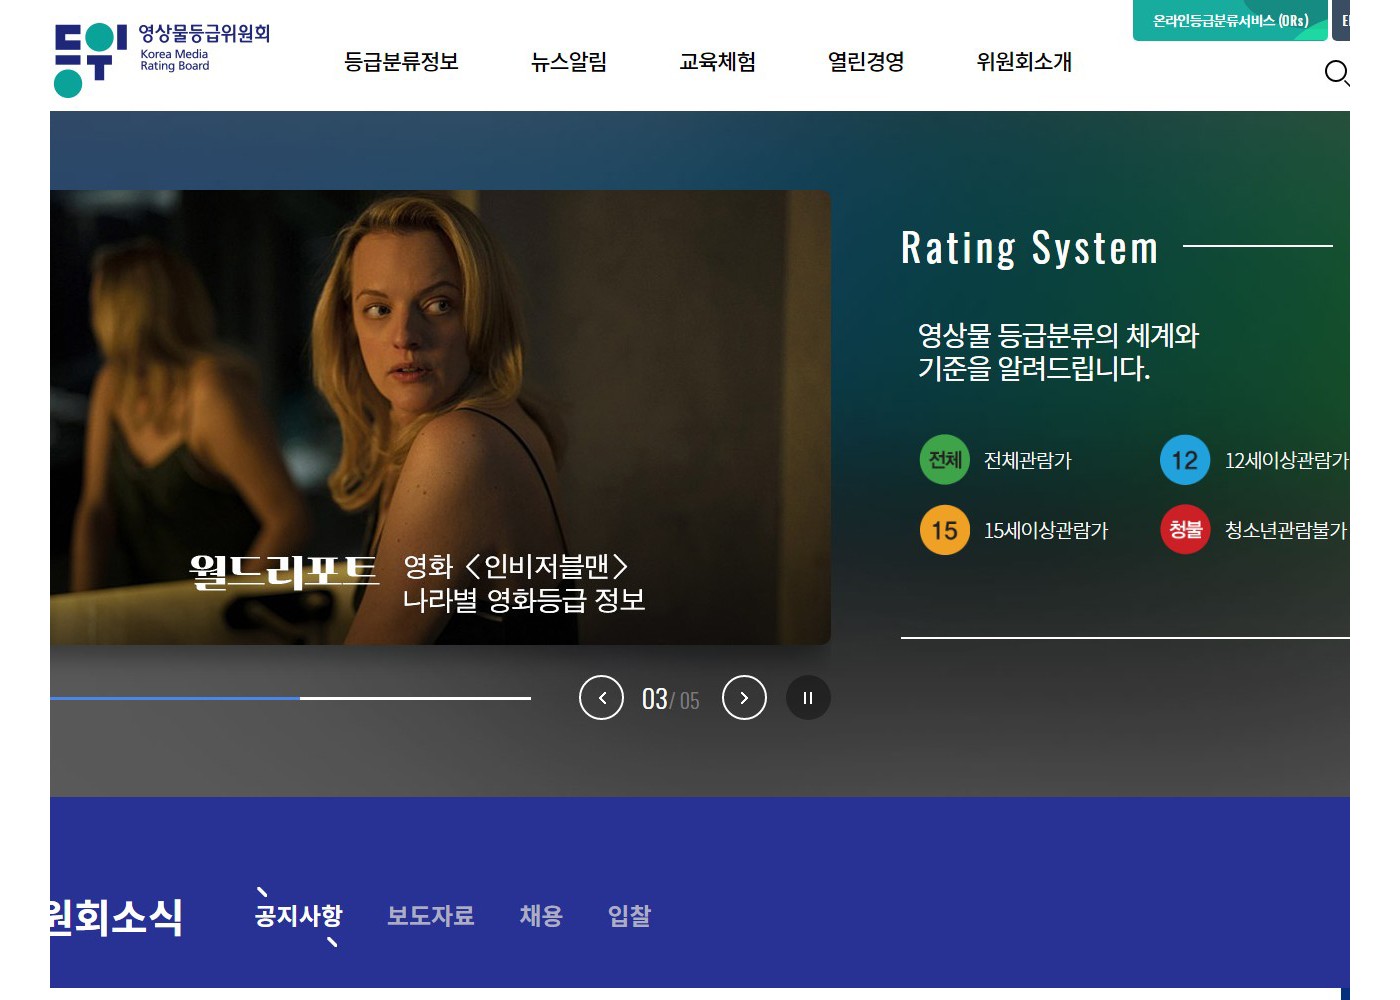Advance to next slide arrow
This screenshot has width=1400, height=1000.
click(744, 698)
